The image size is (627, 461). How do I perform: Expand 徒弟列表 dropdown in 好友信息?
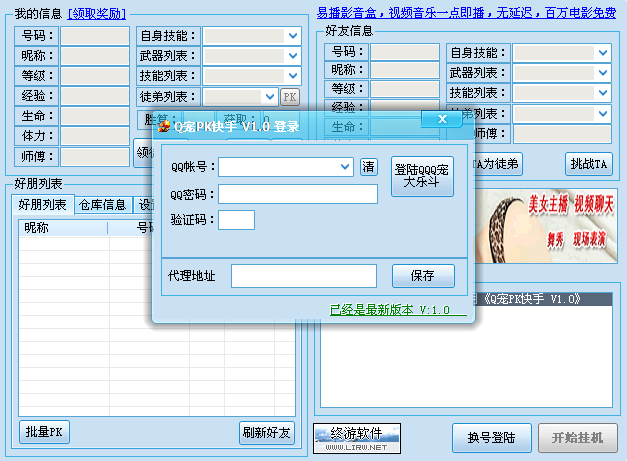[x=603, y=114]
